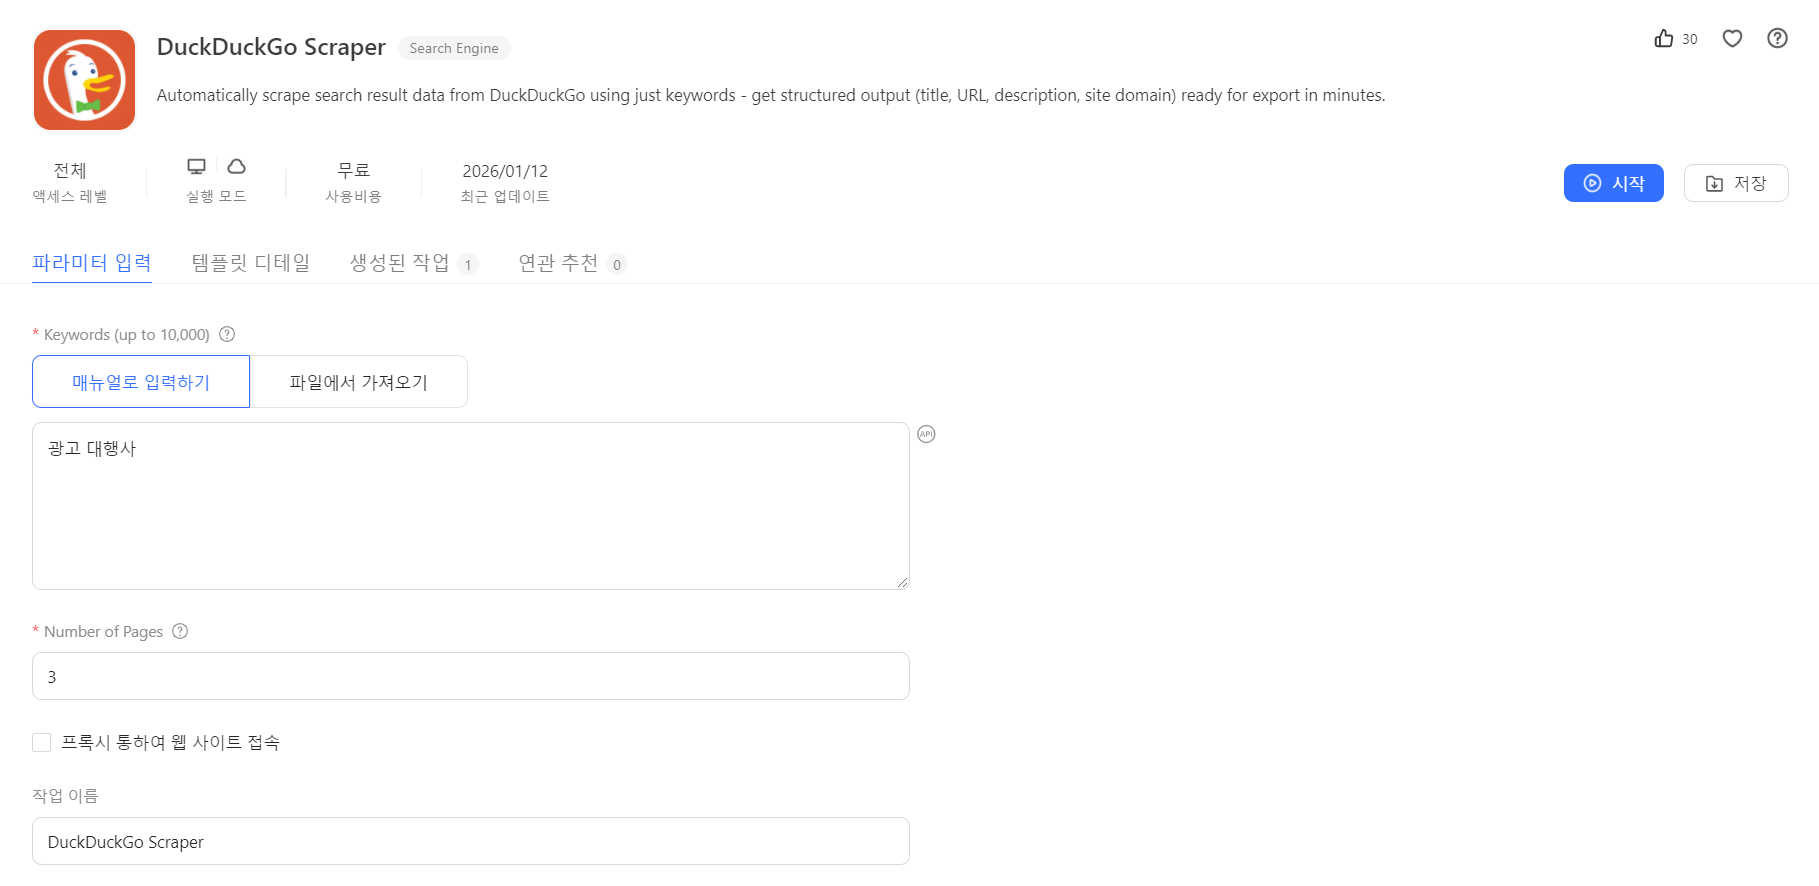Enable the proxy website access checkbox
Image resolution: width=1819 pixels, height=886 pixels.
click(42, 742)
